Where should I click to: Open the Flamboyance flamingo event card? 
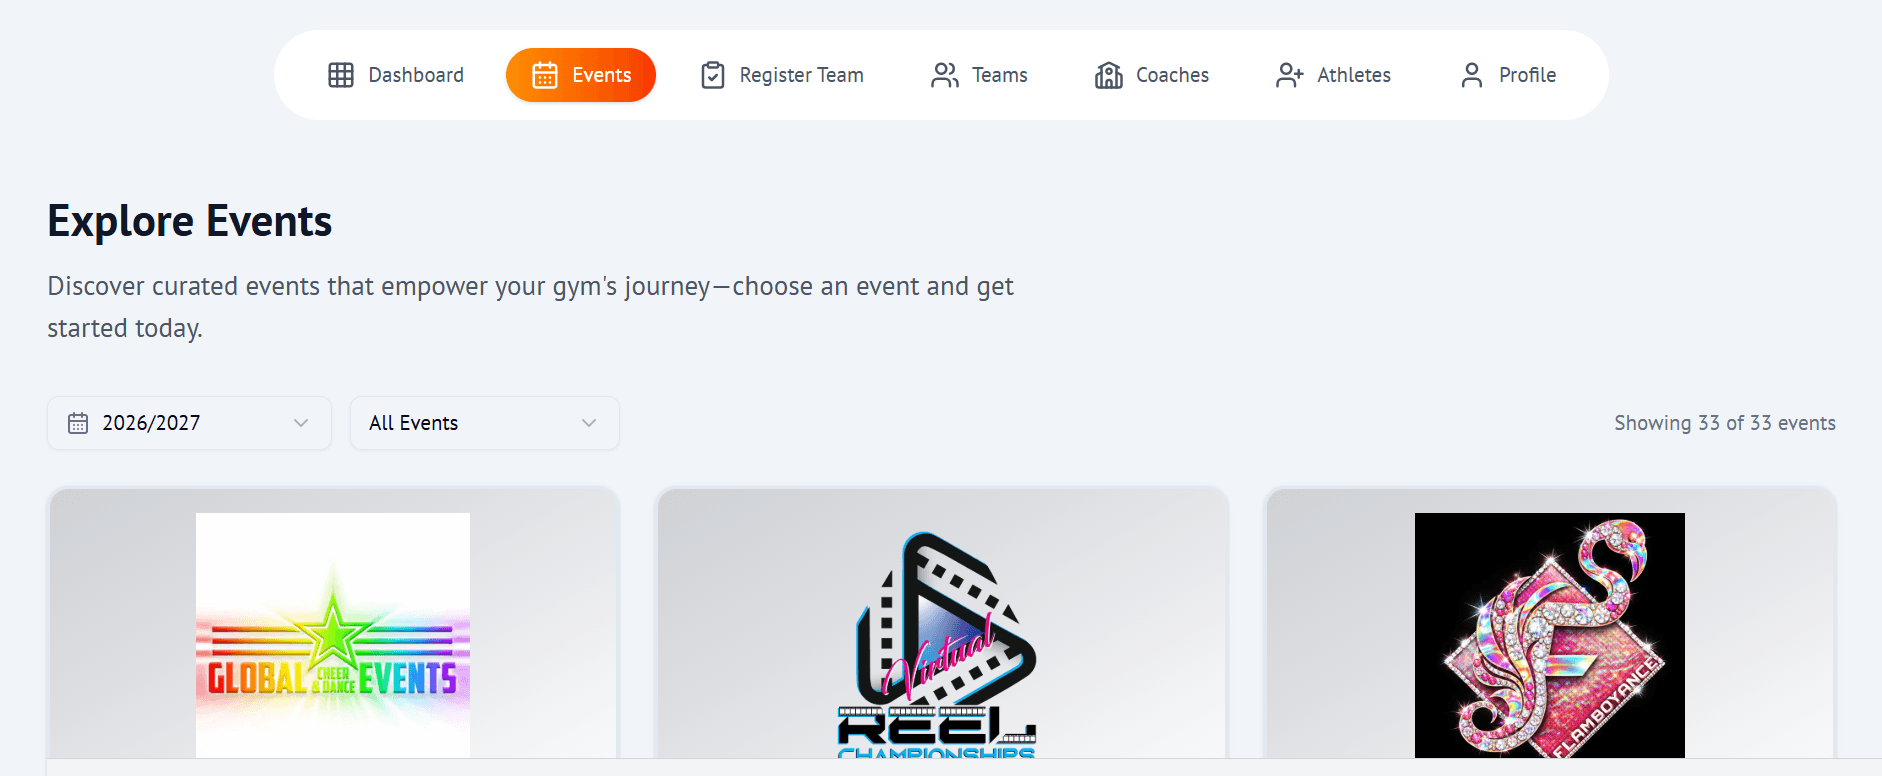(x=1550, y=624)
